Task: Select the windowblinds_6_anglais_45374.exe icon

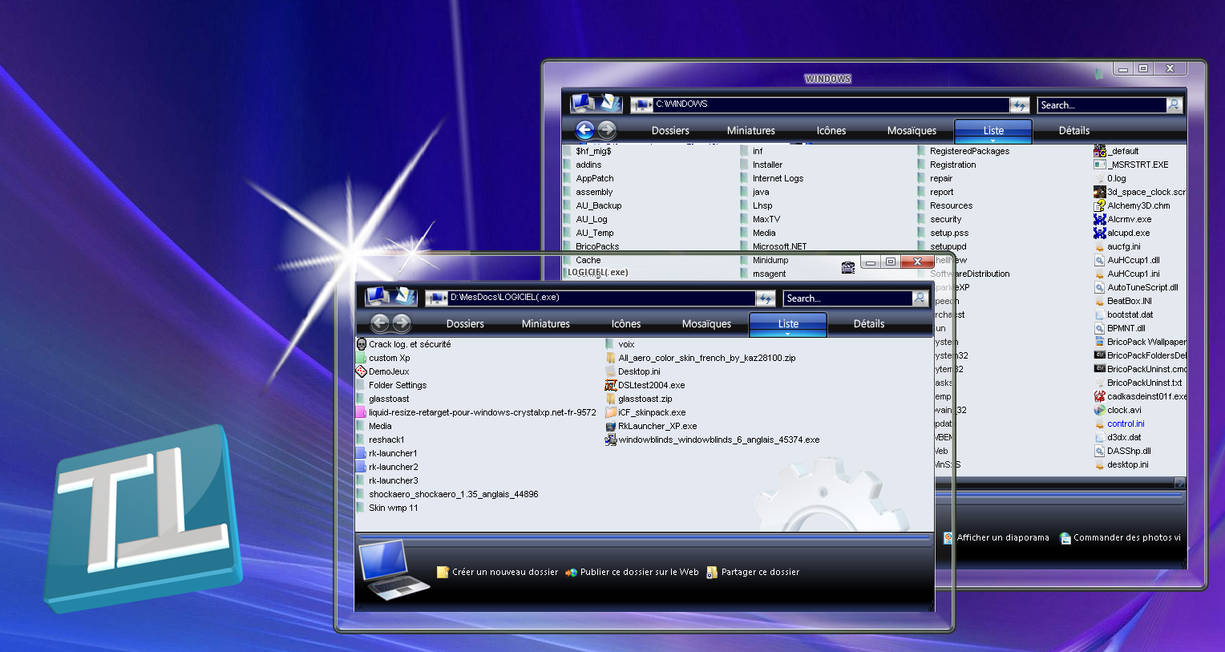Action: [x=611, y=440]
